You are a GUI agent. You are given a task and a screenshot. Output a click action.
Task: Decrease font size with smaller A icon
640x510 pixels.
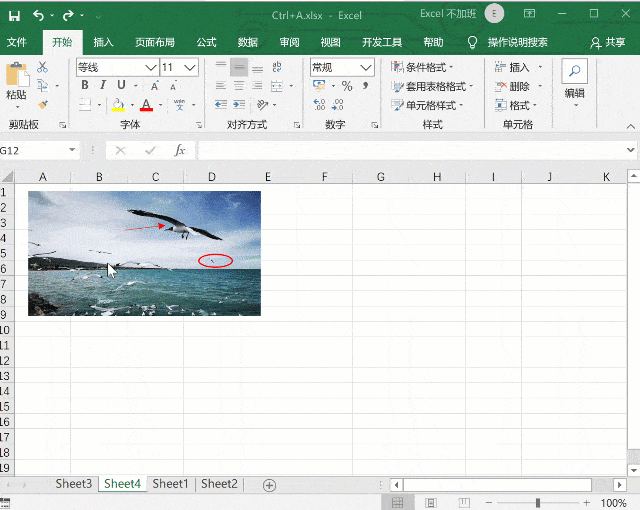click(x=173, y=86)
